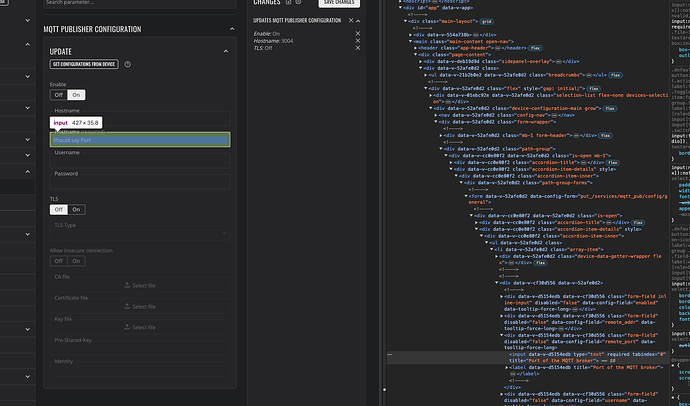The width and height of the screenshot is (690, 406).
Task: Click the Pre-Shared-Key input field
Action: click(140, 348)
